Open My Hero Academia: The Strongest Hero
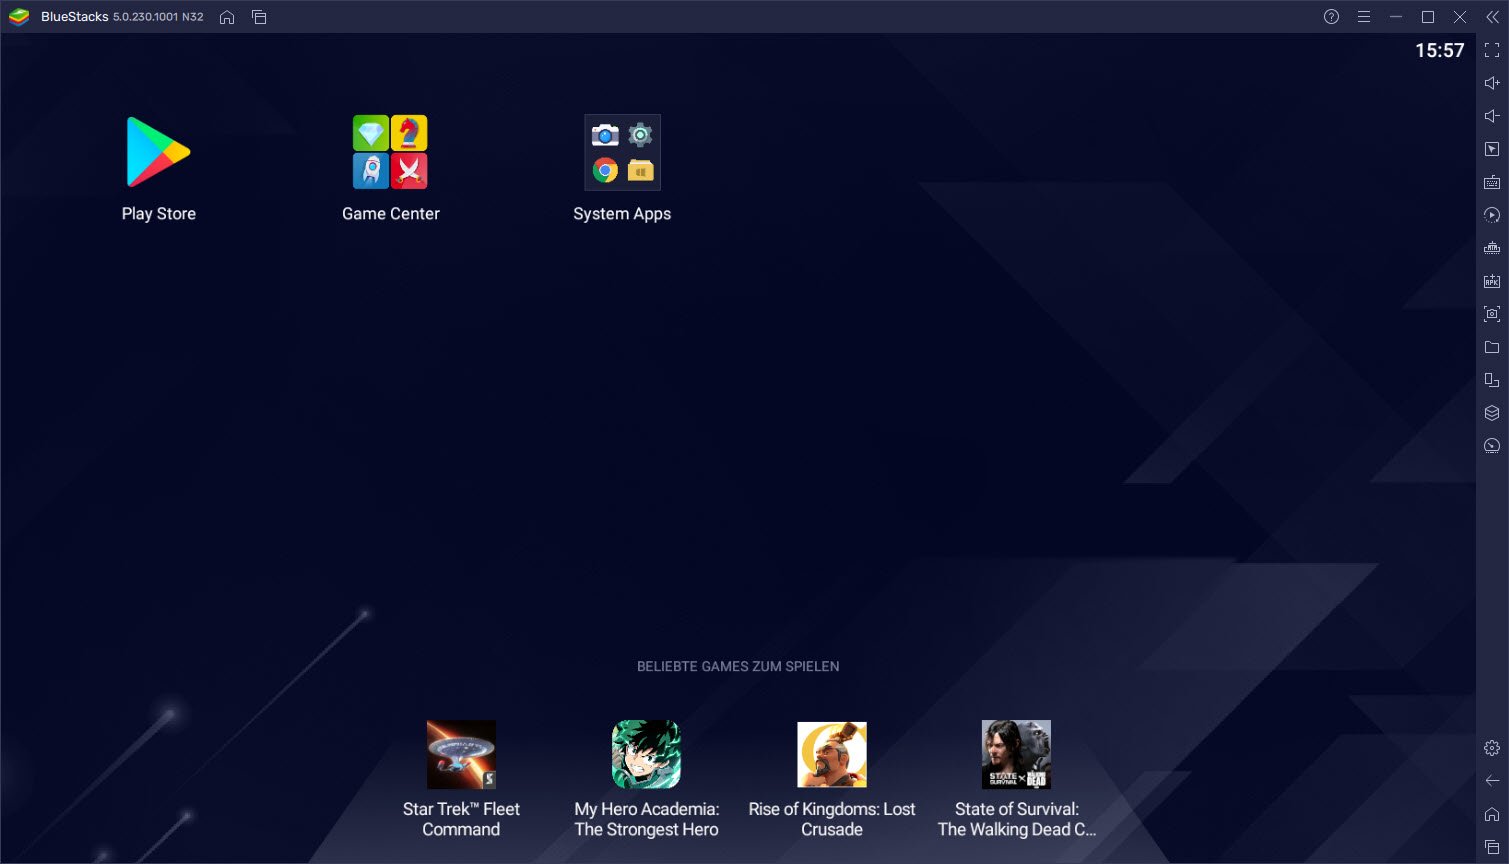1509x864 pixels. click(x=646, y=755)
